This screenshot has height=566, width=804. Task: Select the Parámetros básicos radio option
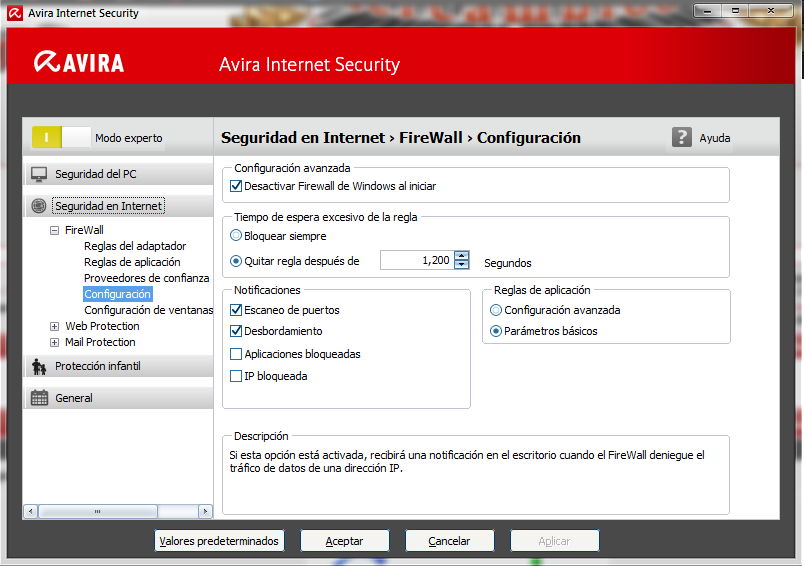[496, 331]
